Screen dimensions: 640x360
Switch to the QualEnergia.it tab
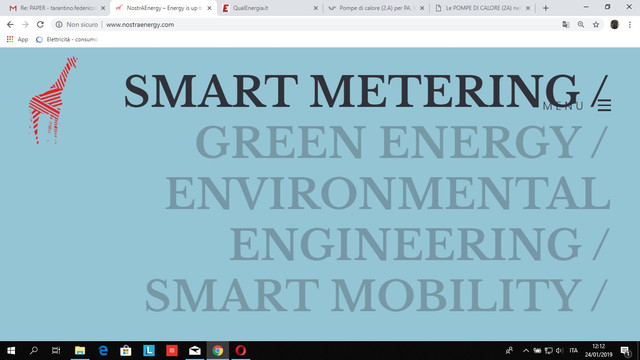(269, 8)
